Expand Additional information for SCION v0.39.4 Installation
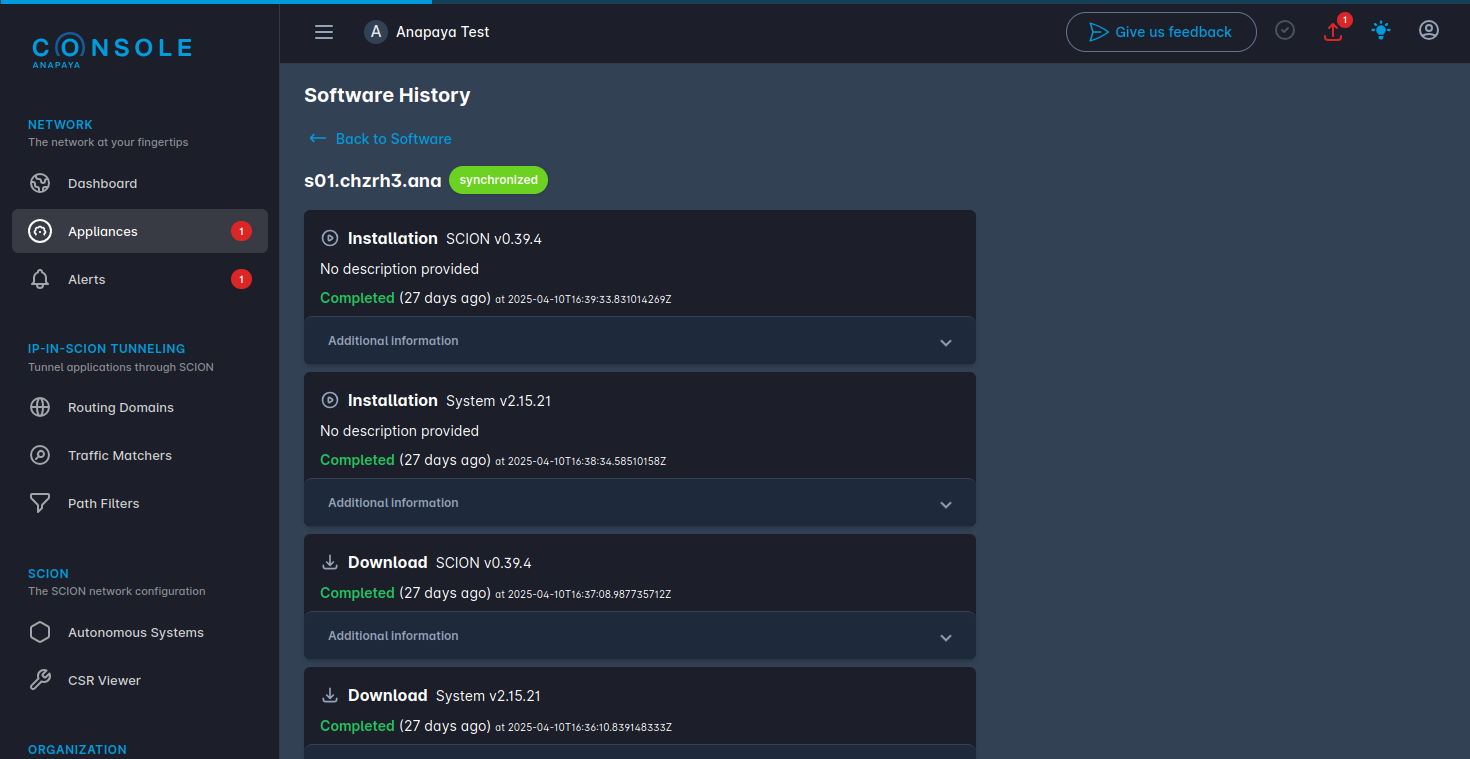The width and height of the screenshot is (1470, 759). click(x=639, y=342)
